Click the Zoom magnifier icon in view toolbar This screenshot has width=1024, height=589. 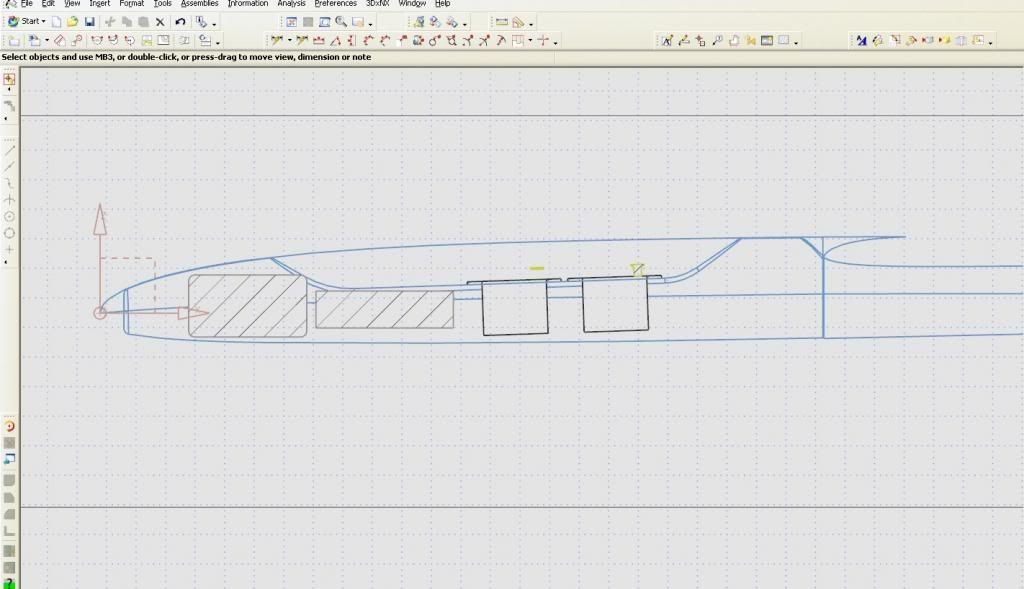coord(341,22)
